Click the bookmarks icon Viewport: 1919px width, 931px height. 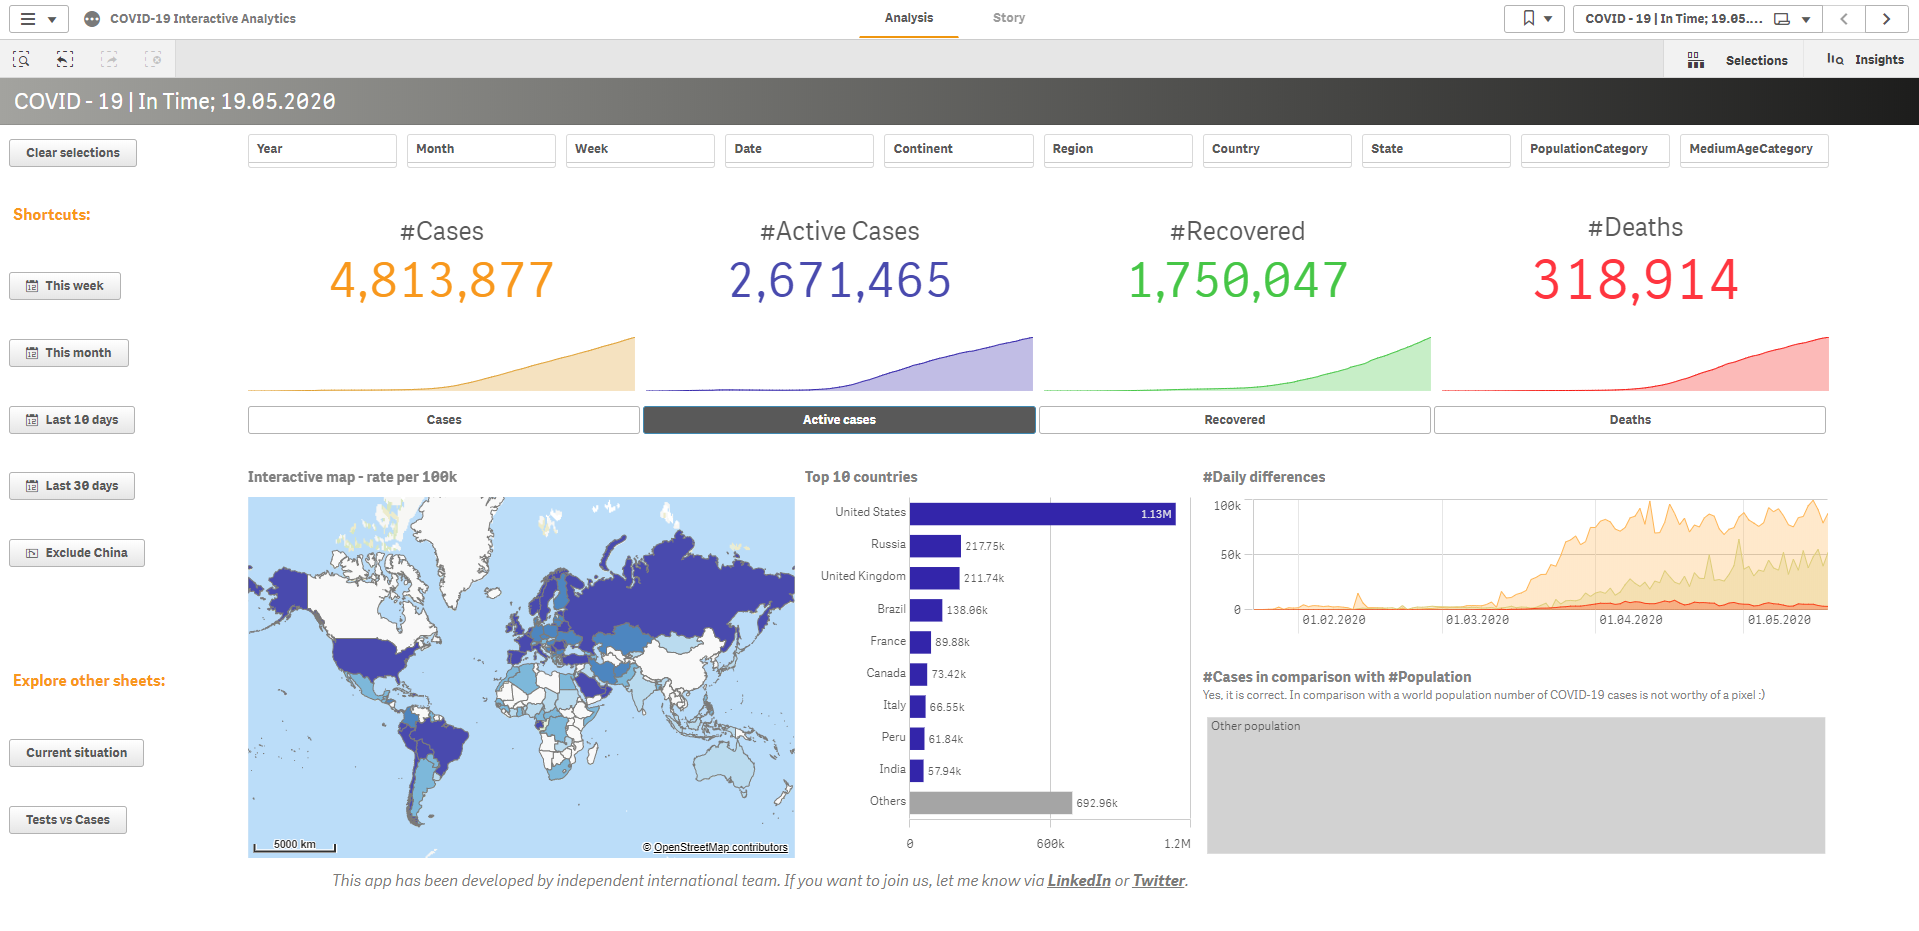(x=1533, y=19)
